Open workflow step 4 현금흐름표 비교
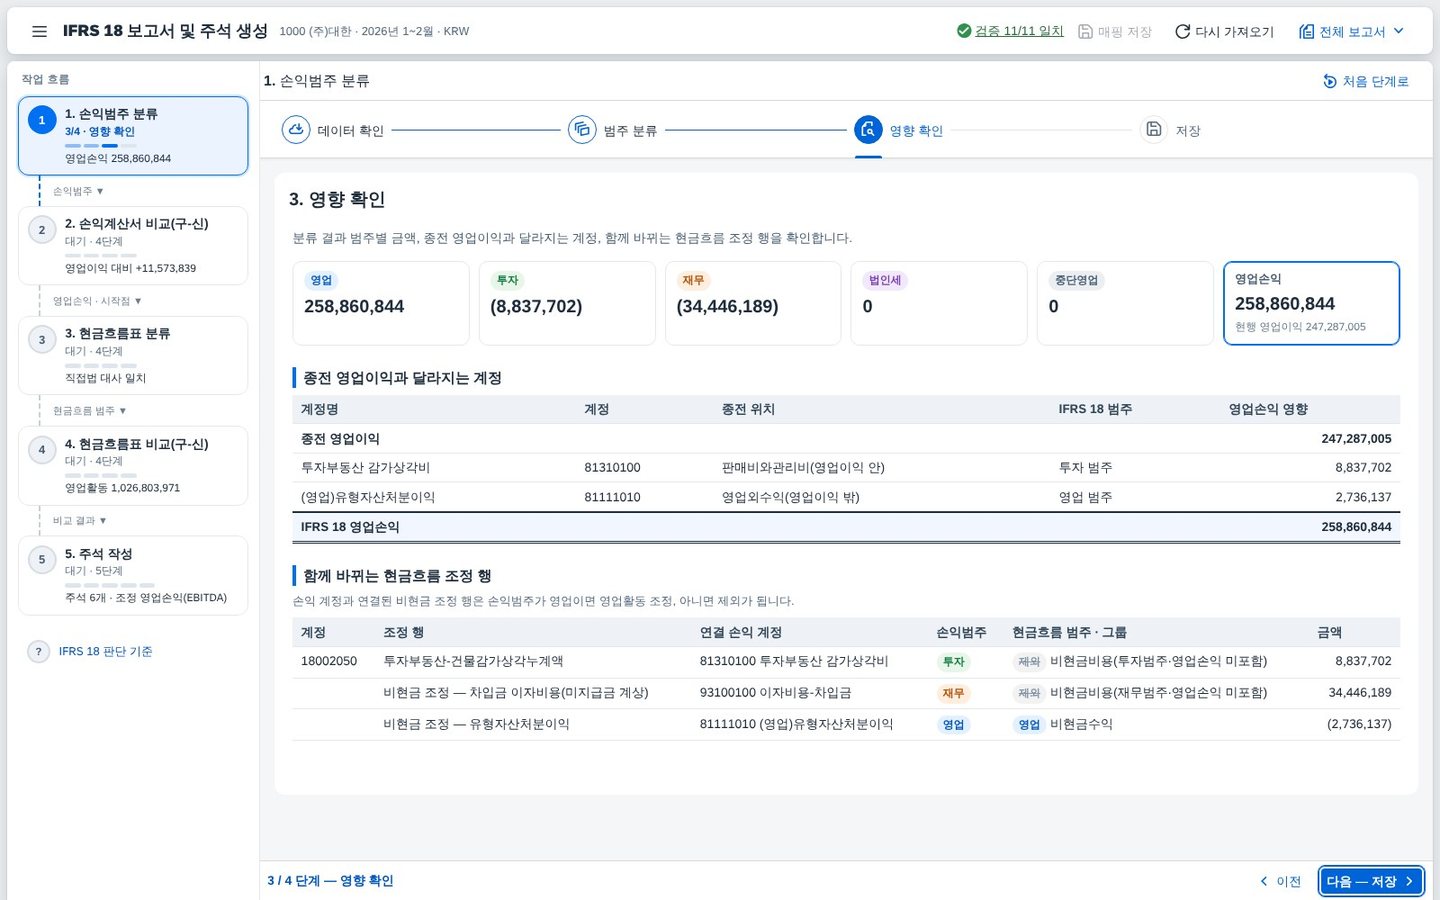This screenshot has width=1440, height=900. 133,466
